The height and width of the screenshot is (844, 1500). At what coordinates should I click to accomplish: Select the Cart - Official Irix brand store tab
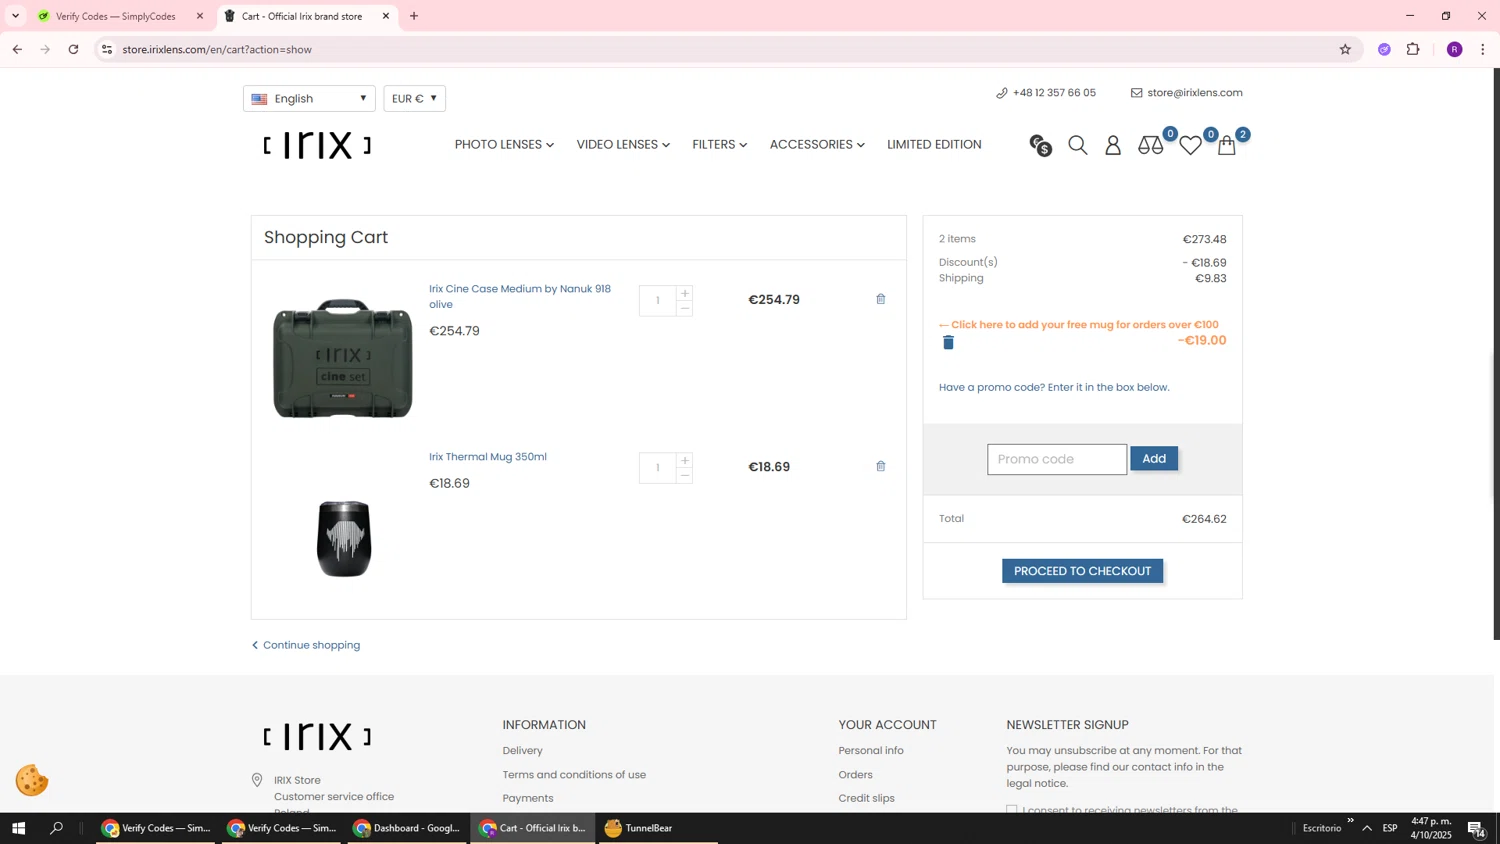(x=302, y=16)
